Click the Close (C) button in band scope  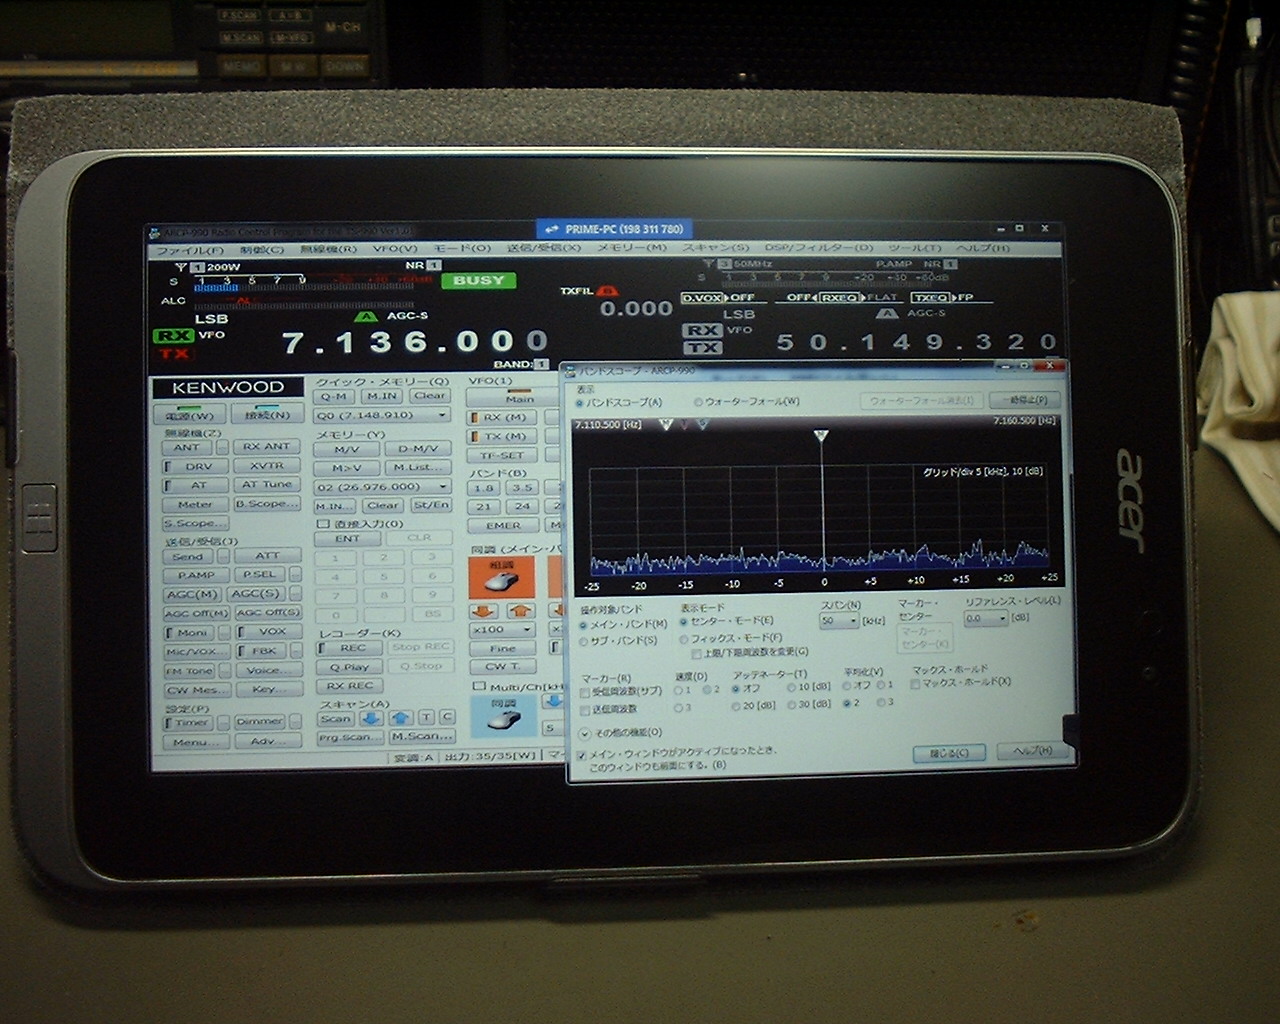click(x=948, y=752)
